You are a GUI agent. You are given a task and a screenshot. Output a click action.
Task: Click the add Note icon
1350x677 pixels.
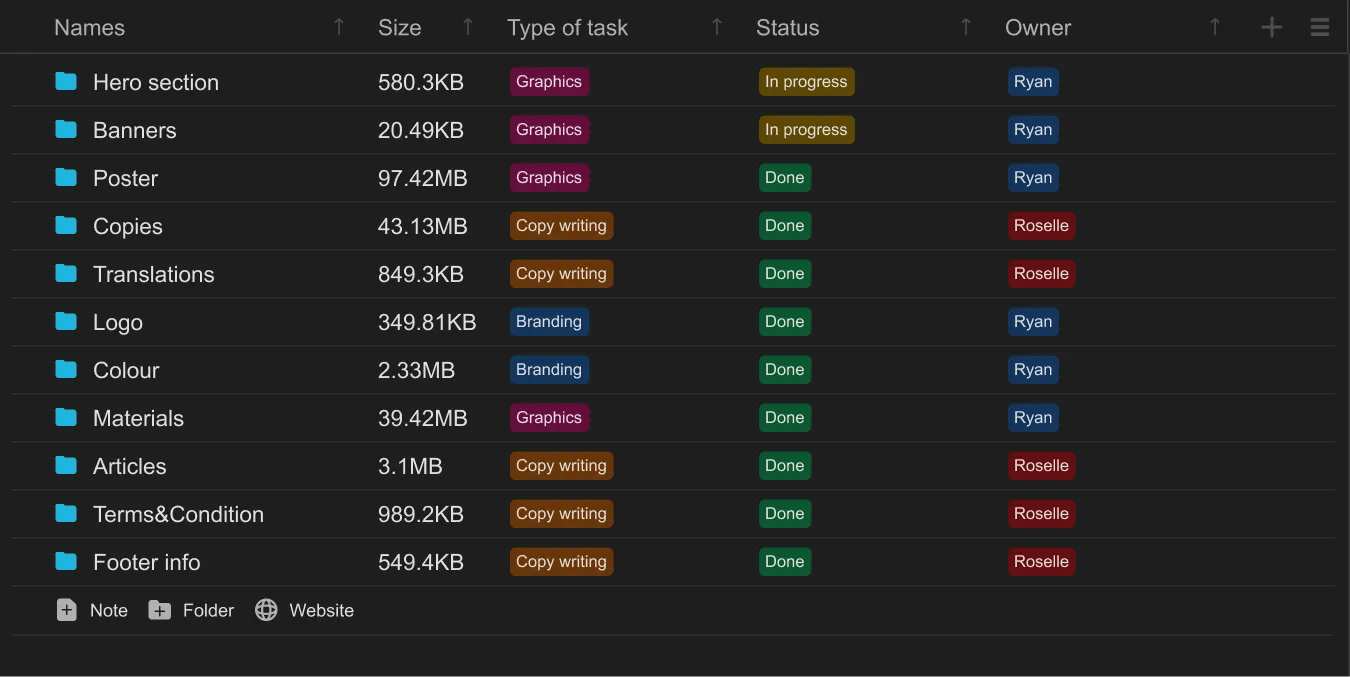pyautogui.click(x=67, y=610)
